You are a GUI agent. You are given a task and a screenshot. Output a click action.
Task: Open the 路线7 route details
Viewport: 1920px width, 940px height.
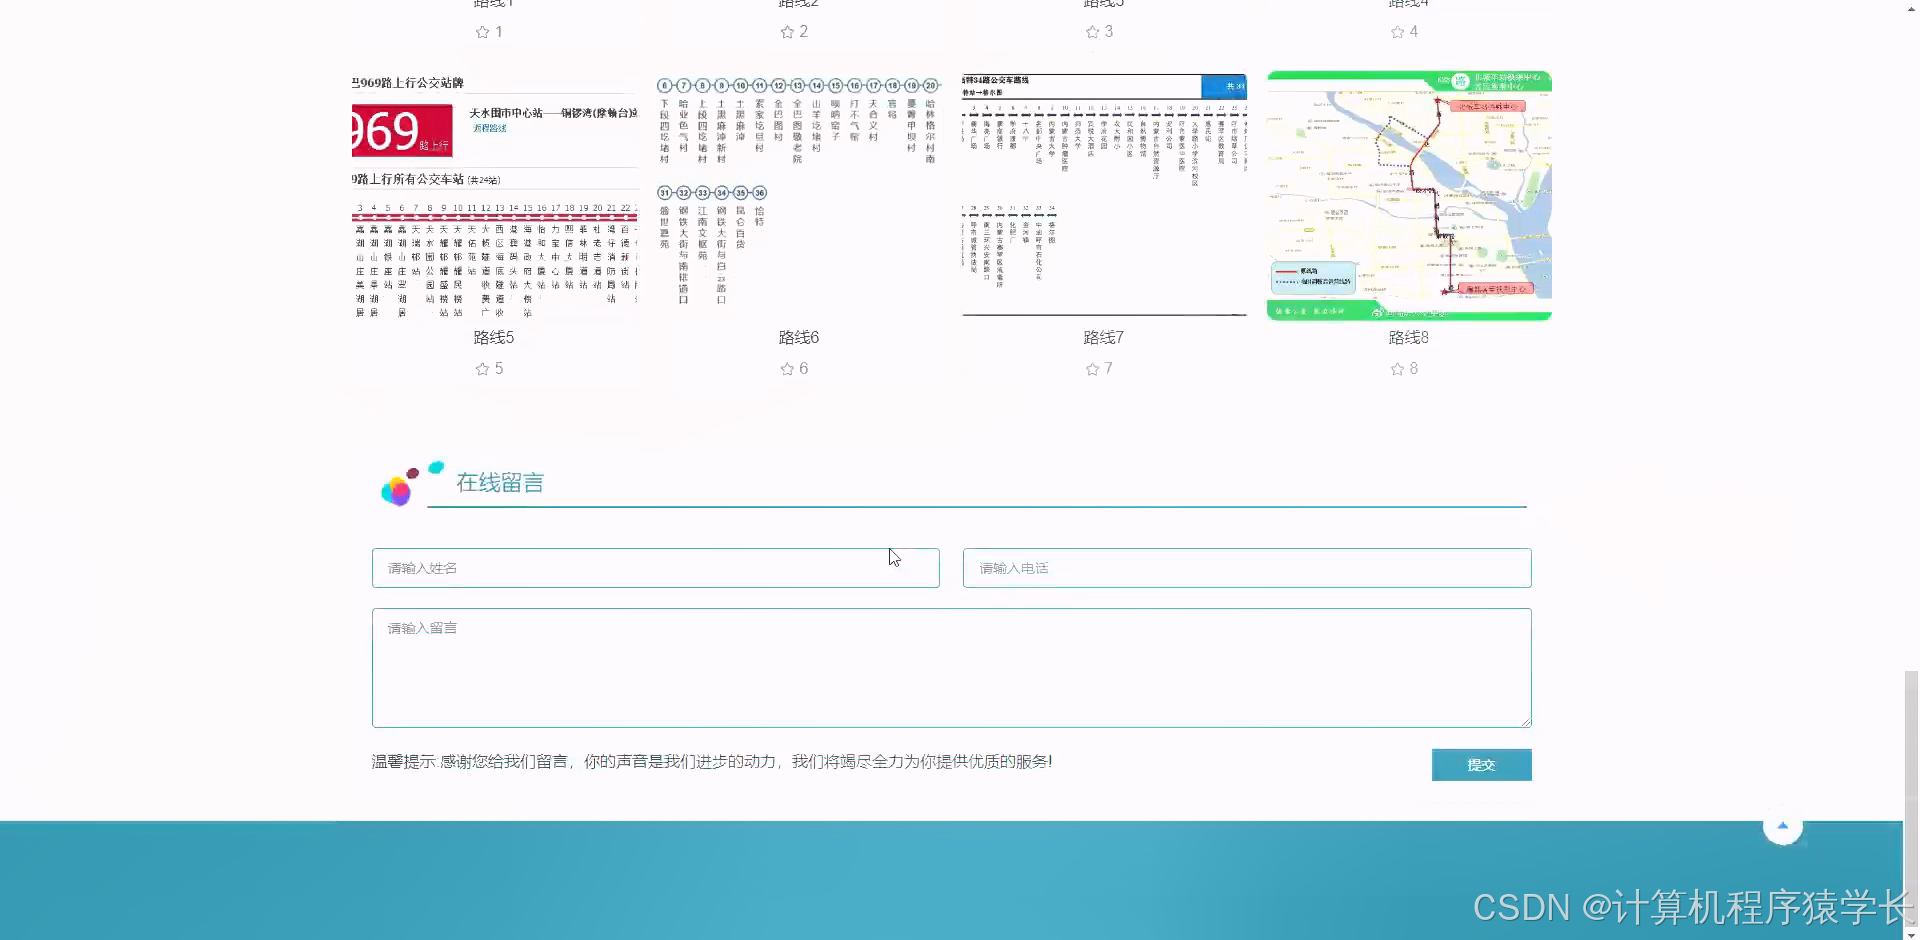[1102, 337]
